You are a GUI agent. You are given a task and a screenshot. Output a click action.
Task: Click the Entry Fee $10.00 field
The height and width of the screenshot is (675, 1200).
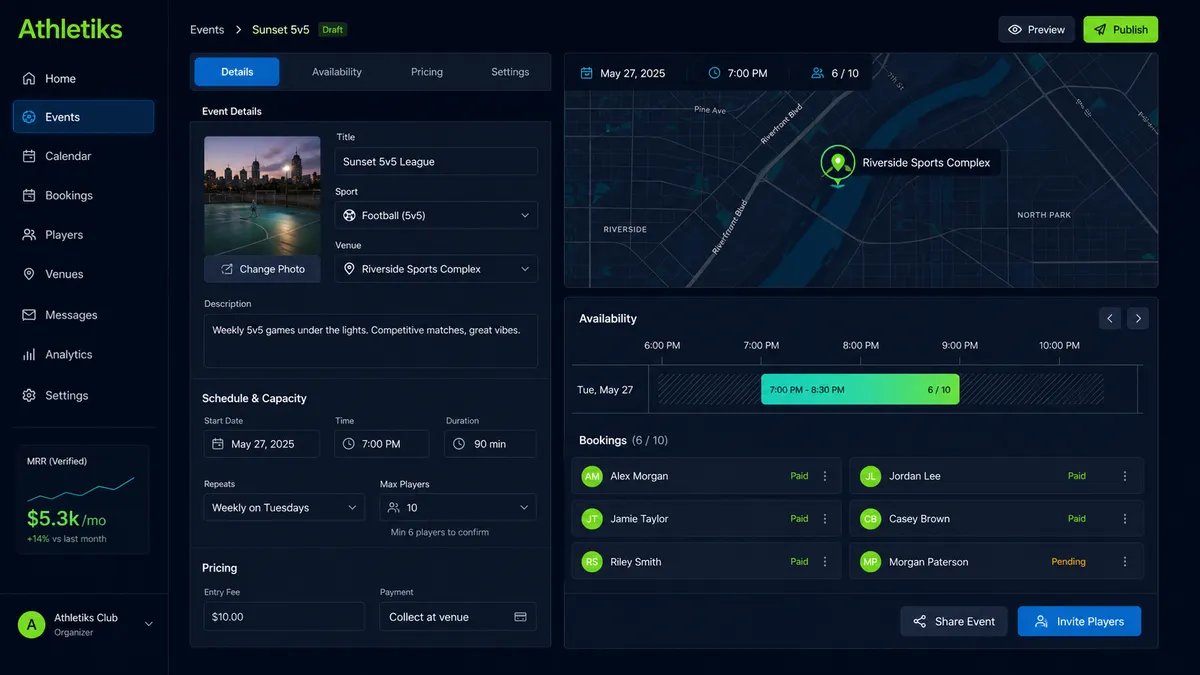pyautogui.click(x=284, y=617)
